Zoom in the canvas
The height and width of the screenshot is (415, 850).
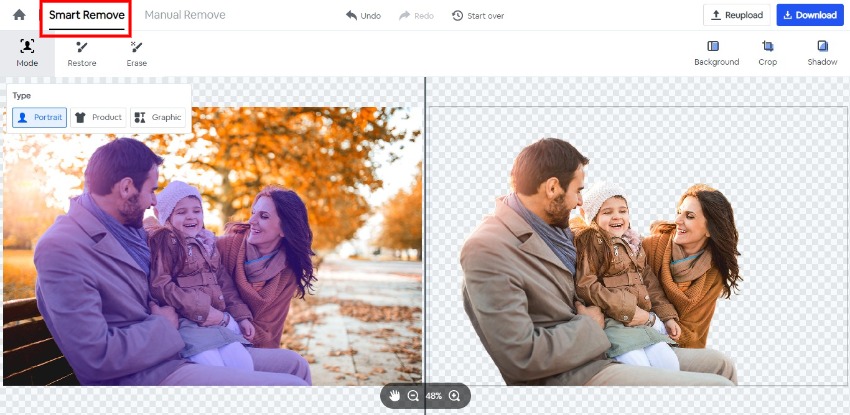[454, 396]
